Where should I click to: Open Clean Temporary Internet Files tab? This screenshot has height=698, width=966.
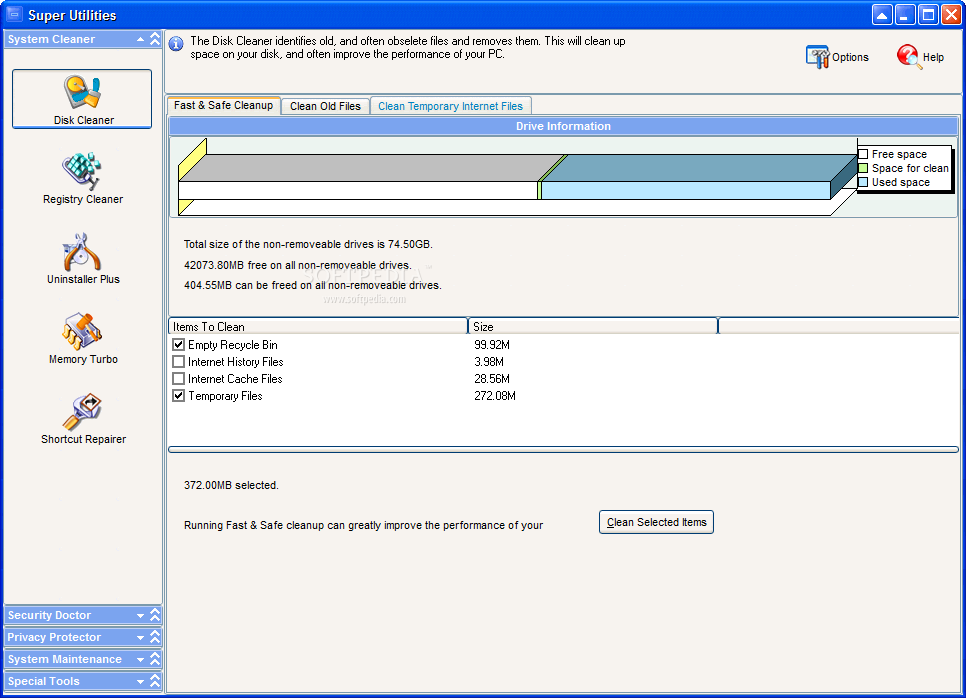450,106
